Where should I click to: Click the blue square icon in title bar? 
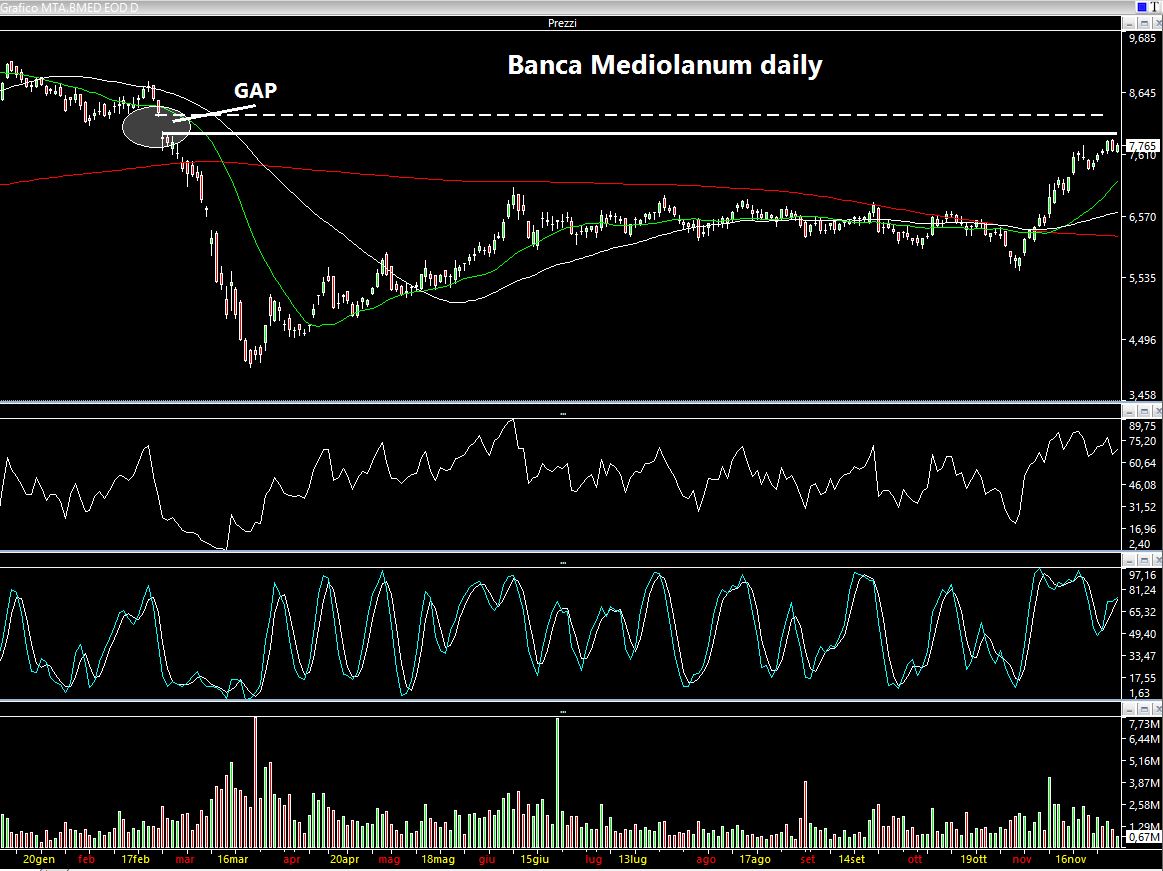pos(1141,7)
